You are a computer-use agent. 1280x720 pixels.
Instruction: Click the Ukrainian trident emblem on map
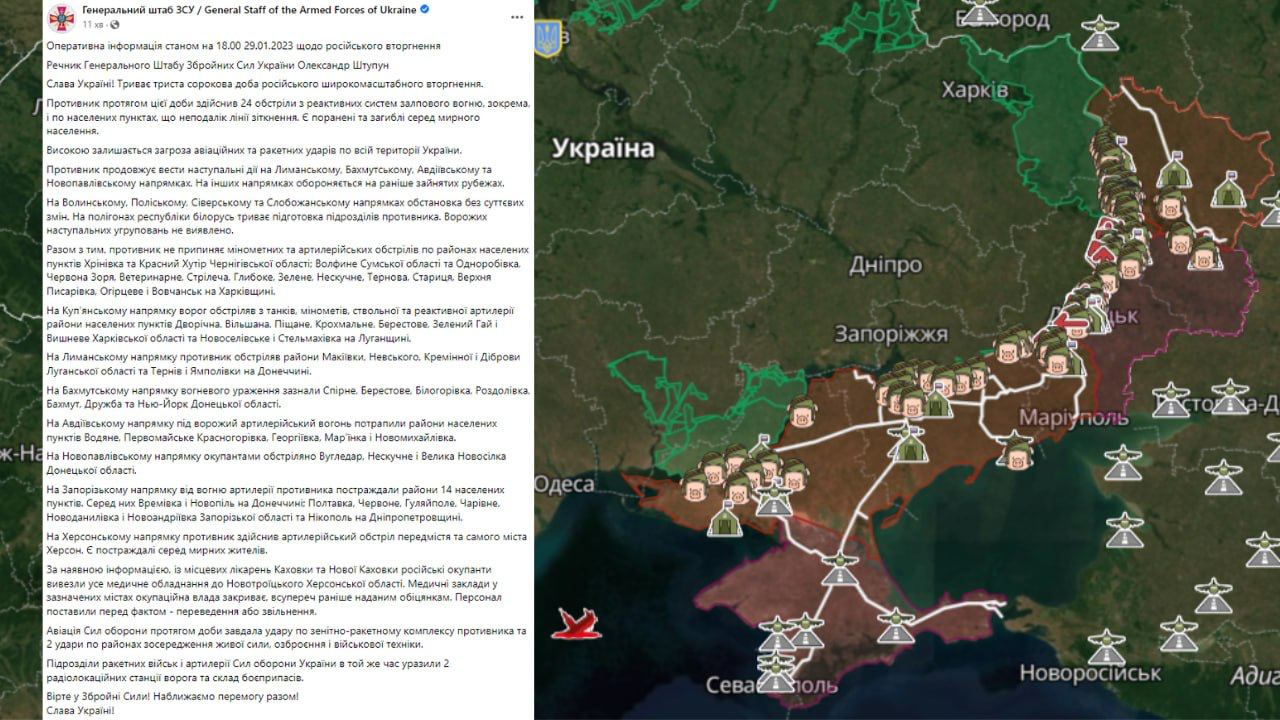547,38
